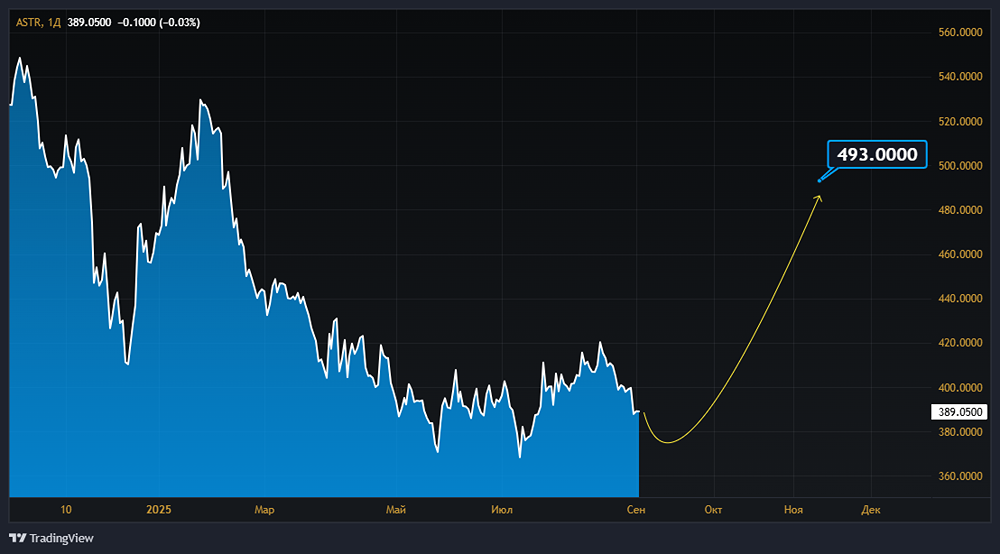Viewport: 1000px width, 554px height.
Task: Click the Ноя date axis label
Action: click(x=793, y=509)
